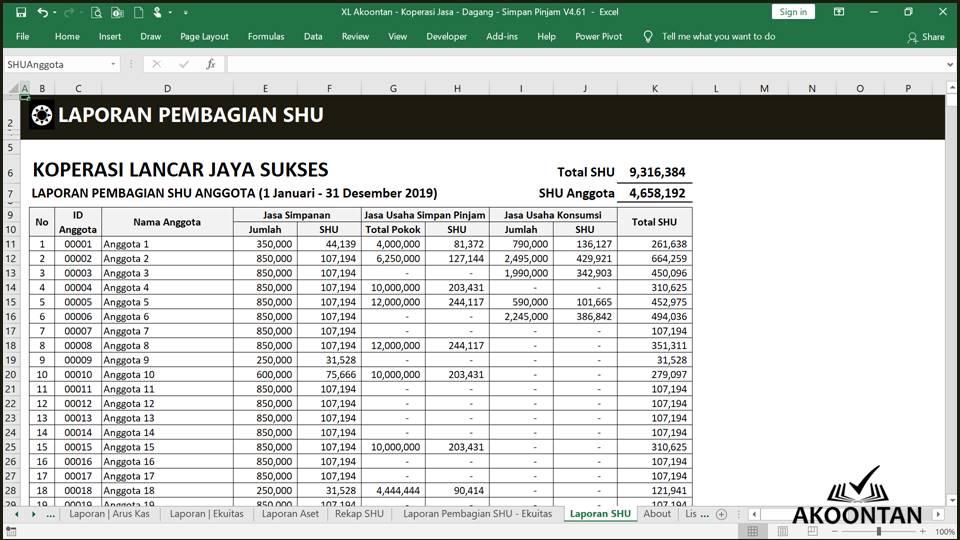The width and height of the screenshot is (960, 540).
Task: Click the Anggota 5 name cell
Action: click(x=167, y=302)
